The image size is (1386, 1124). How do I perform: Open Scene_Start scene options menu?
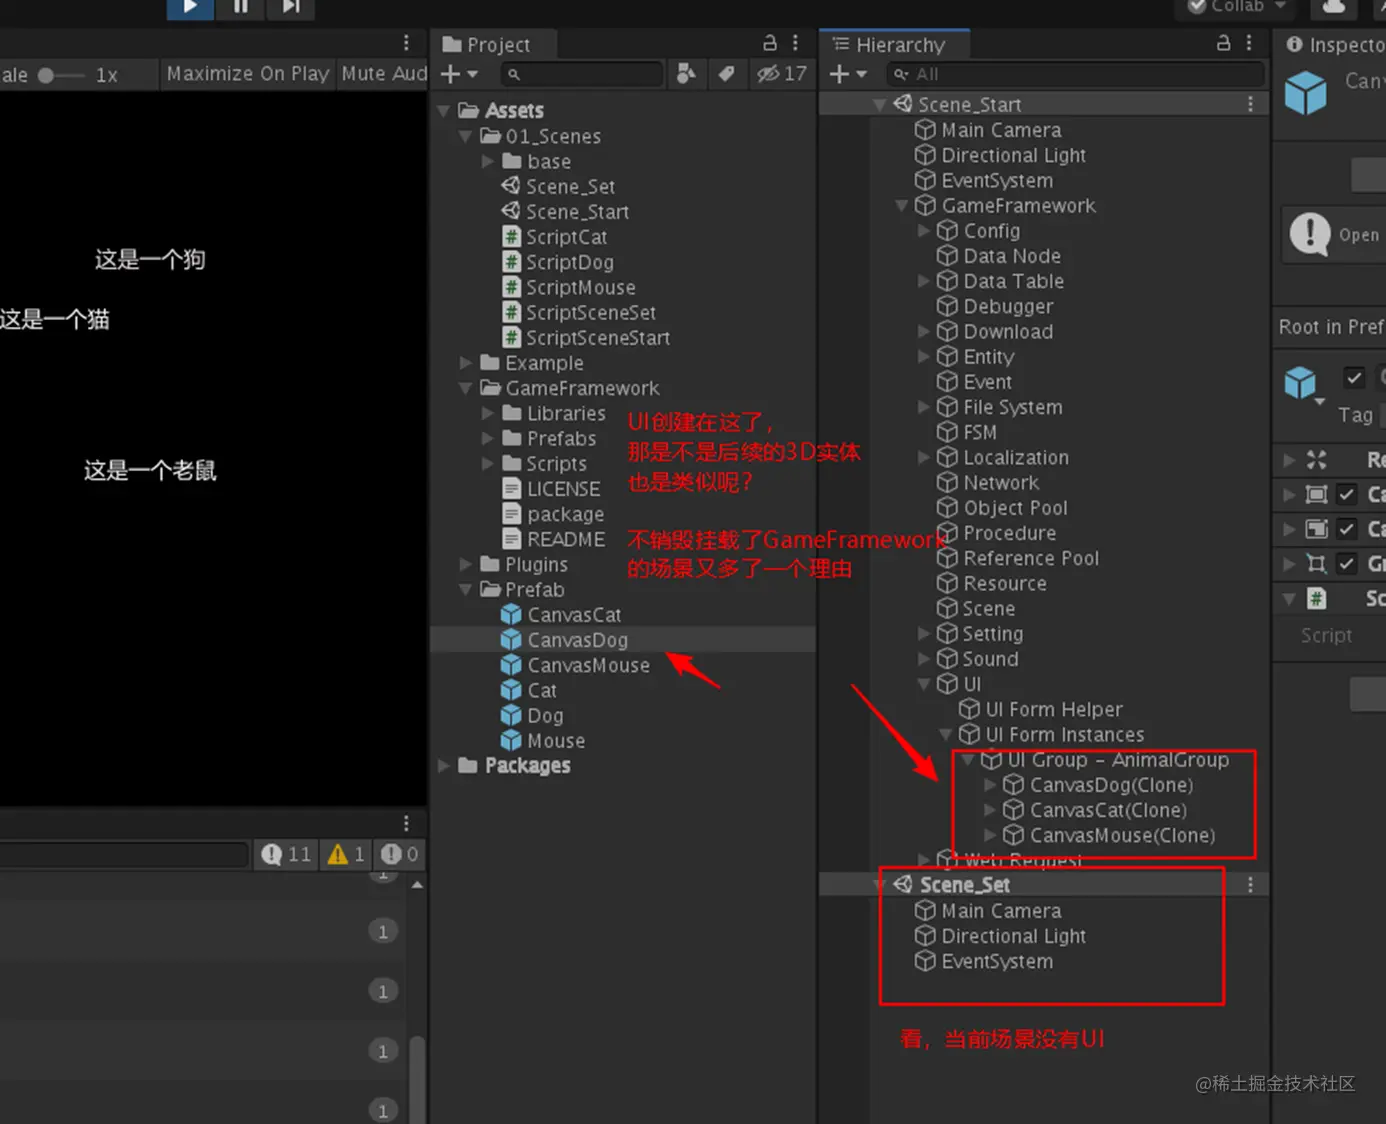click(1250, 104)
